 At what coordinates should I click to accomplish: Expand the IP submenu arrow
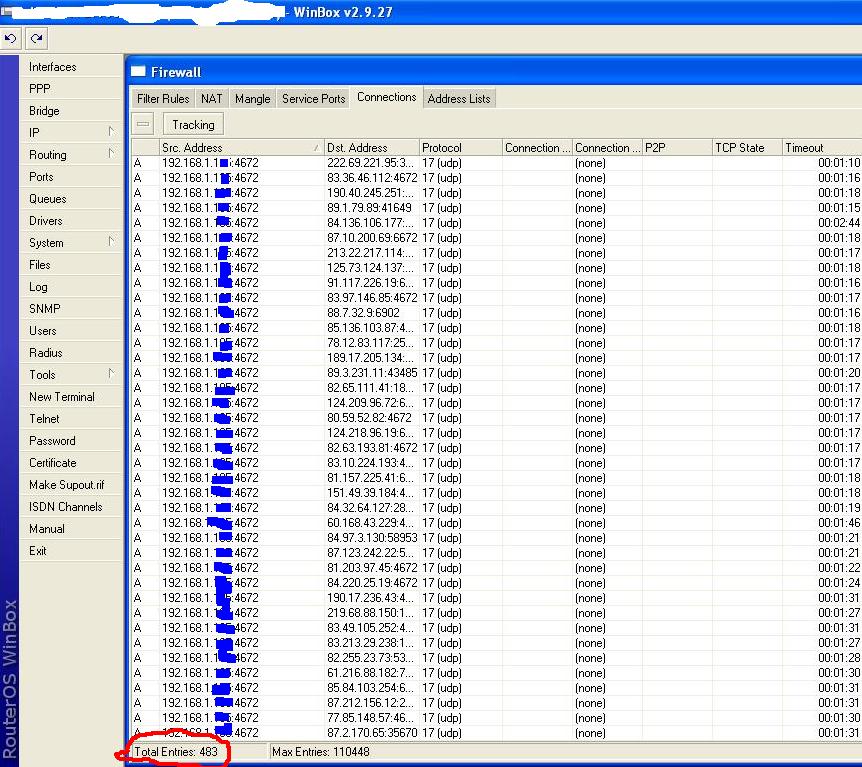click(111, 132)
